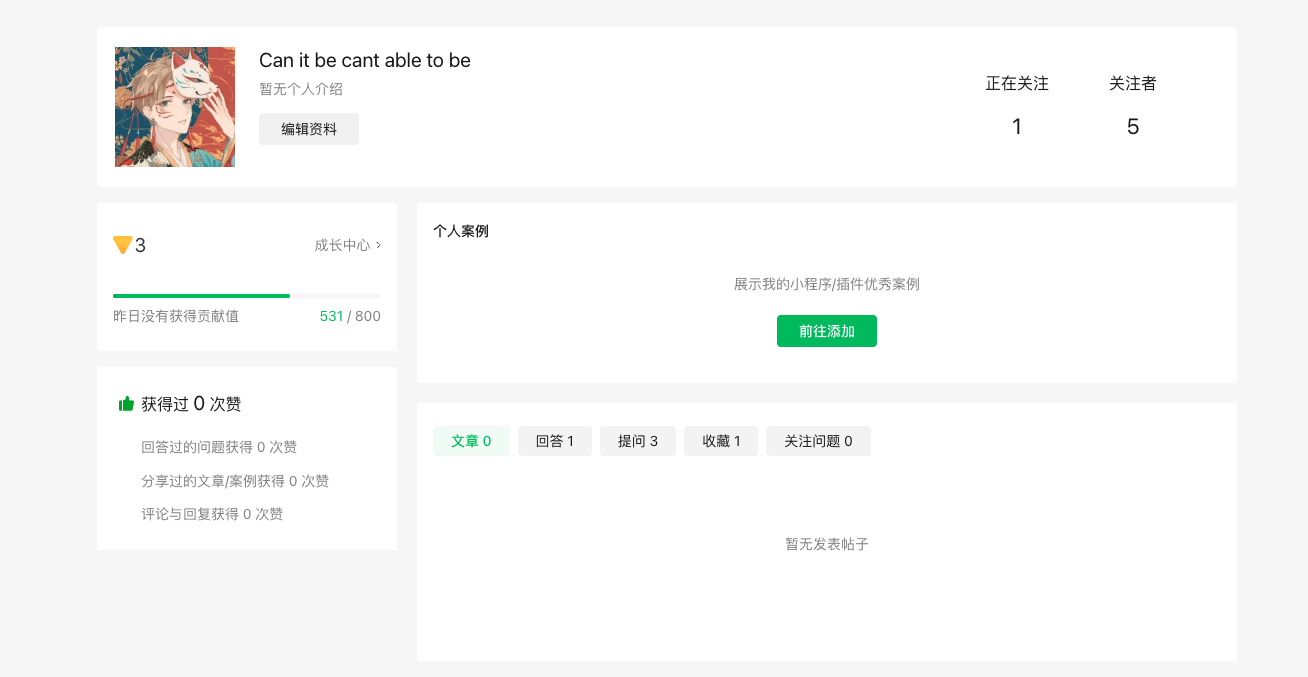Click the yellow level badge icon

[123, 245]
